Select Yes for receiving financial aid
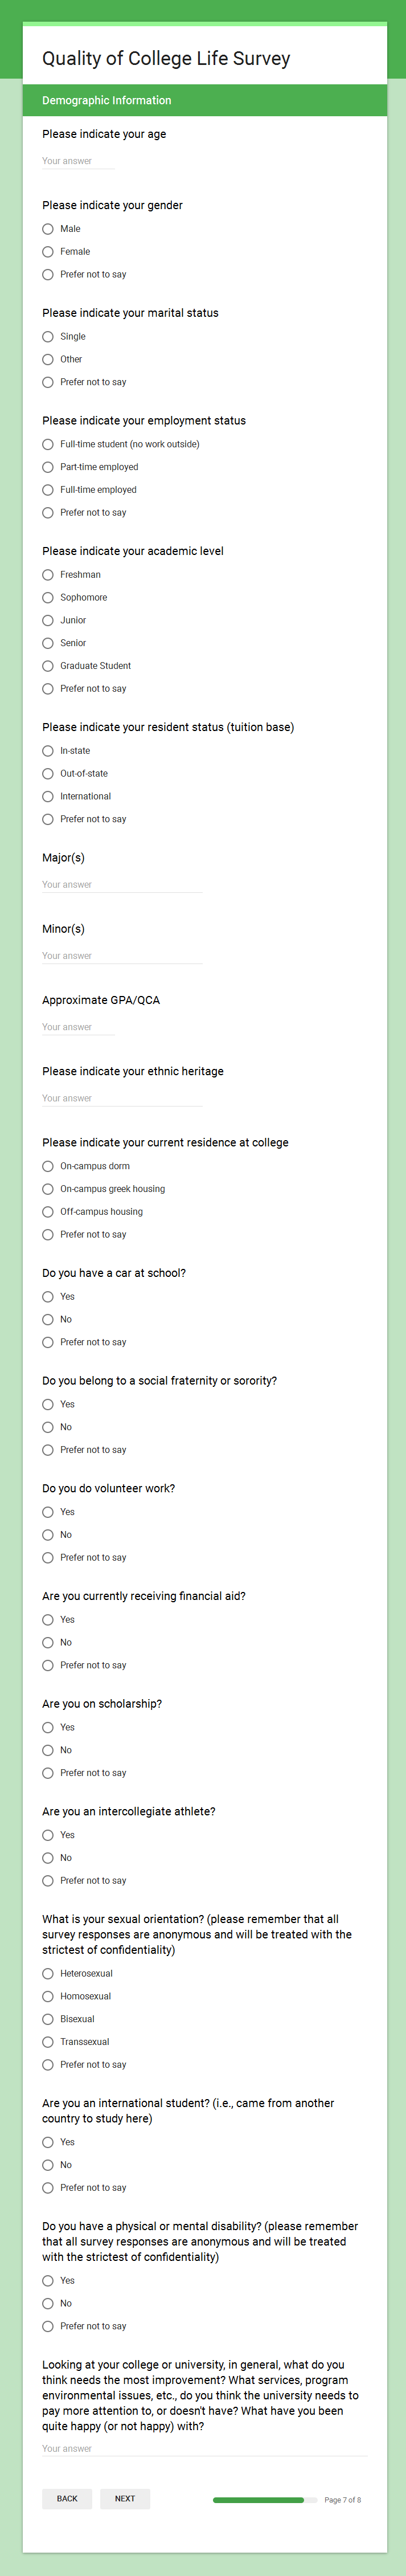 (x=48, y=1620)
